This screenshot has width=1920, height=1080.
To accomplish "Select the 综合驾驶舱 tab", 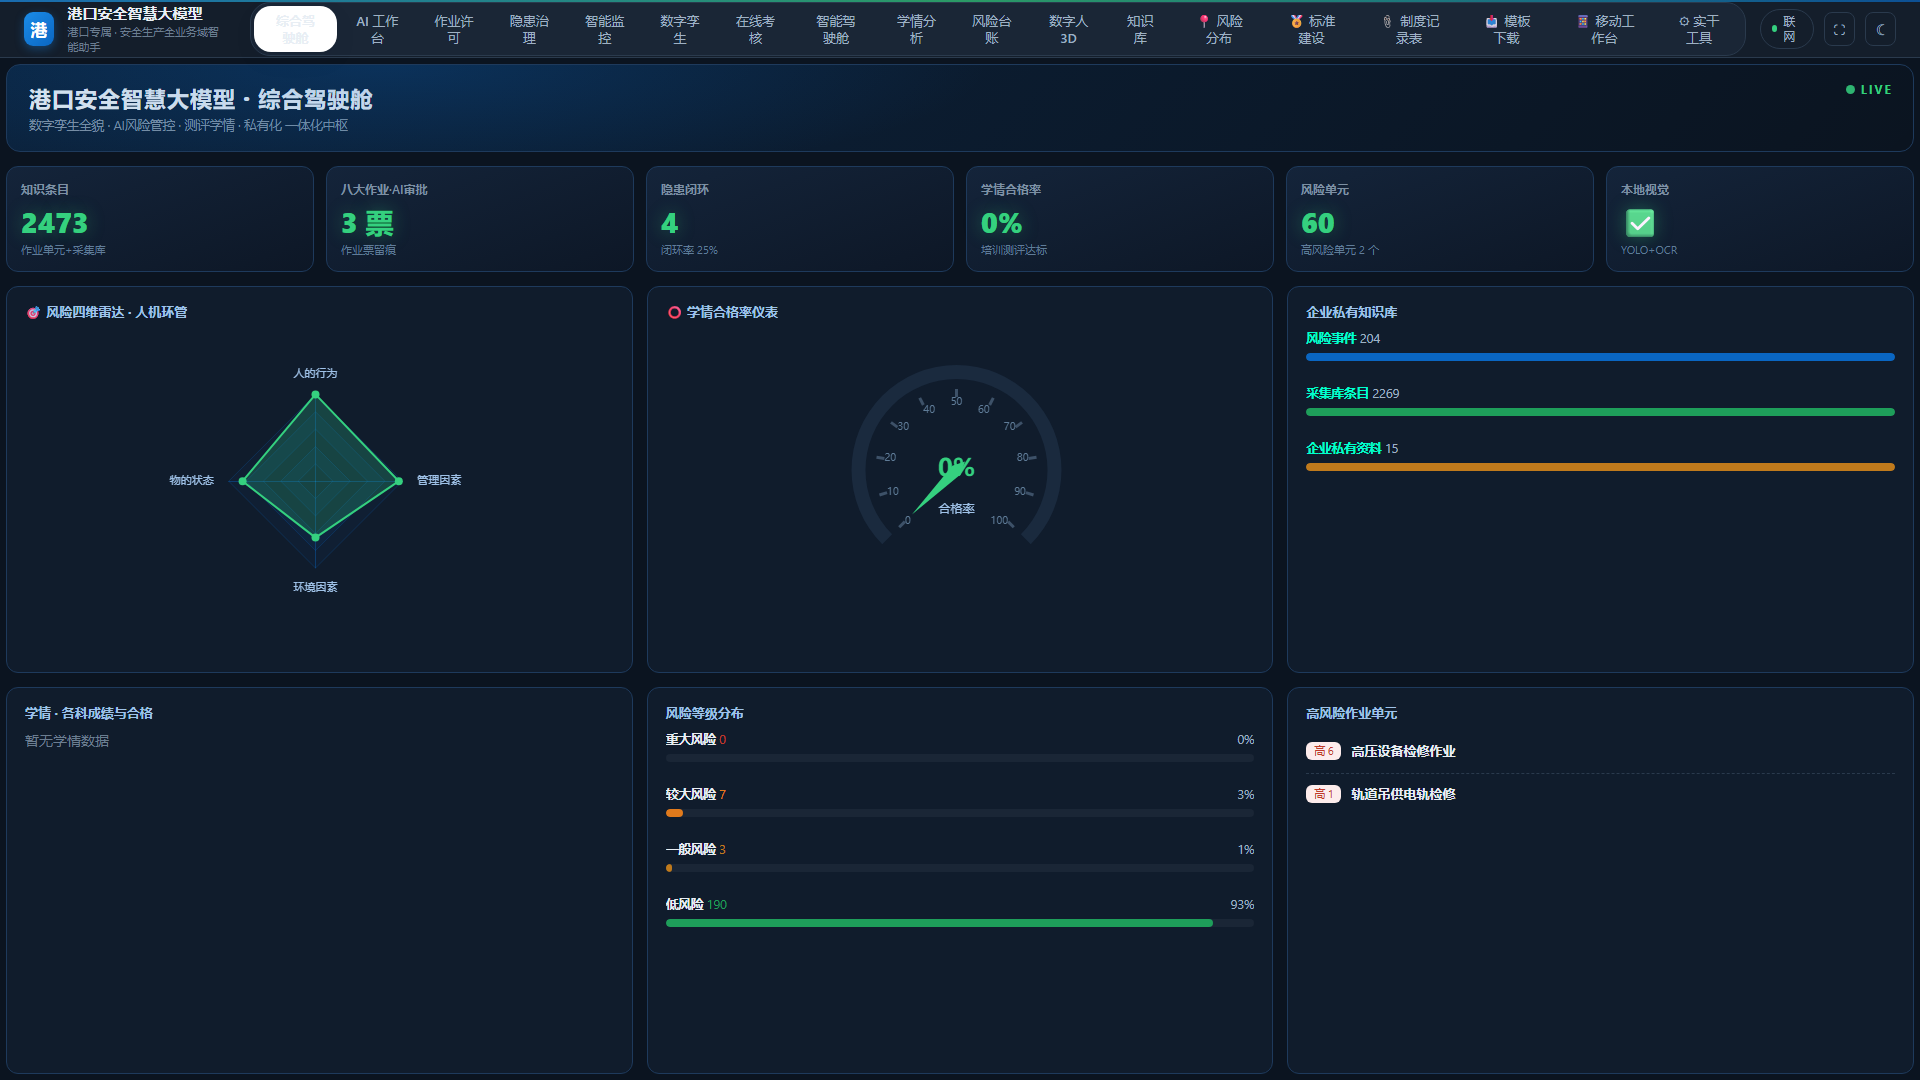I will (295, 30).
